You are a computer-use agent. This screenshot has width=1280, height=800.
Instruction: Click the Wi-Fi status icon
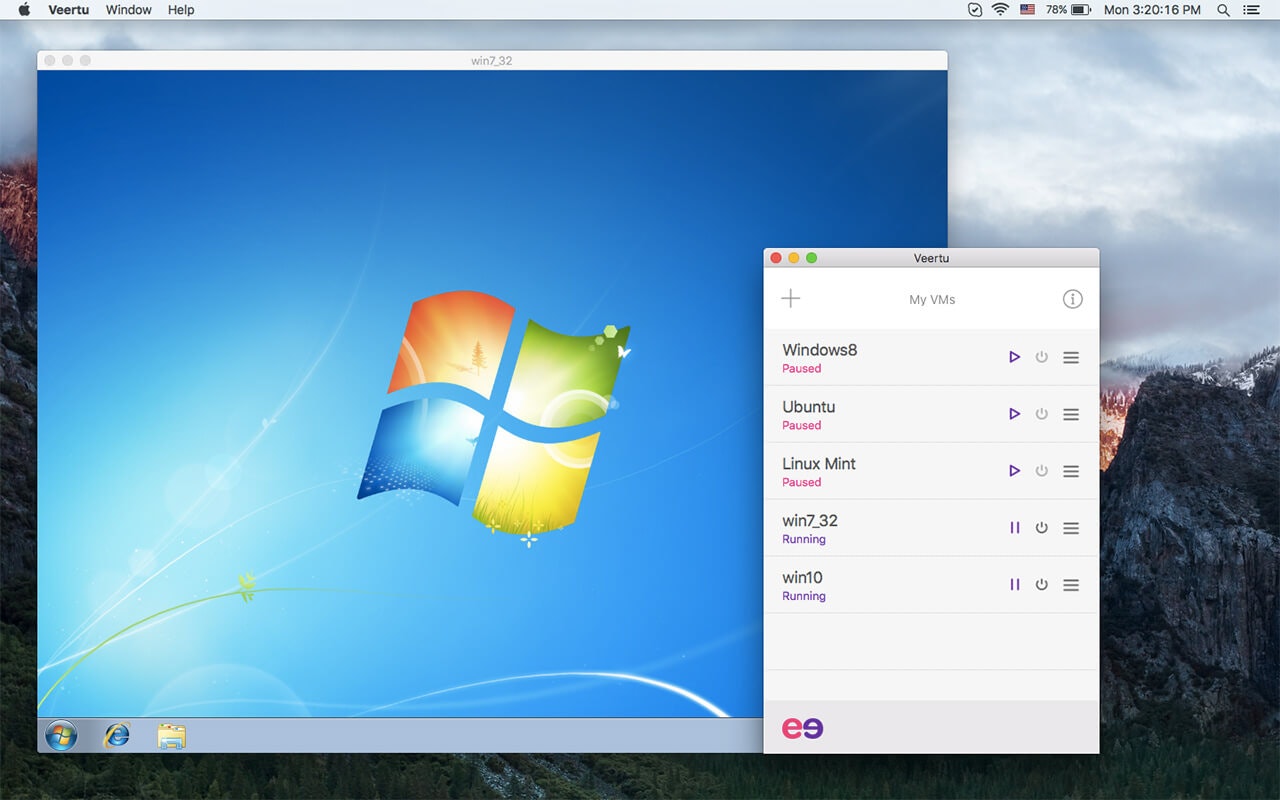[x=1000, y=10]
